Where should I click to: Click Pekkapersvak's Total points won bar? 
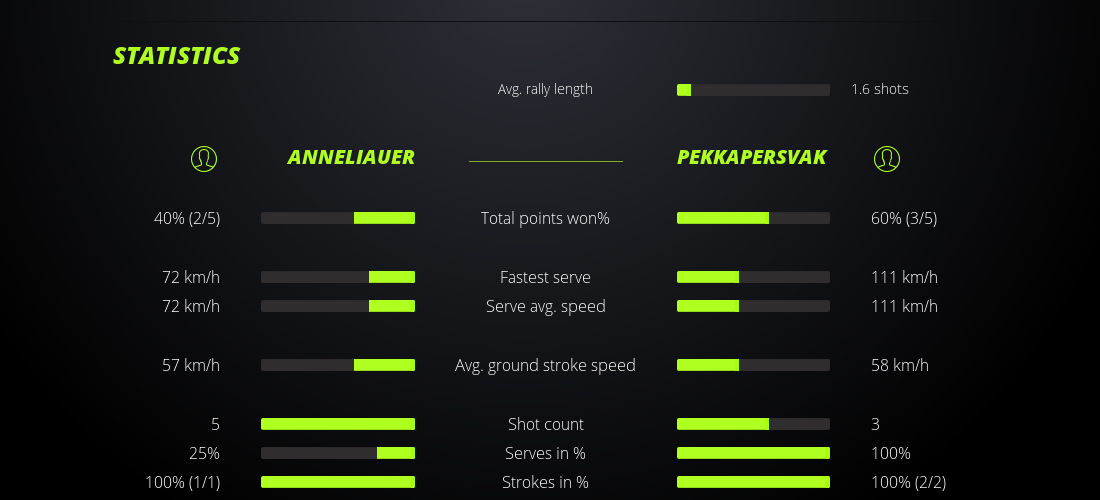[753, 218]
